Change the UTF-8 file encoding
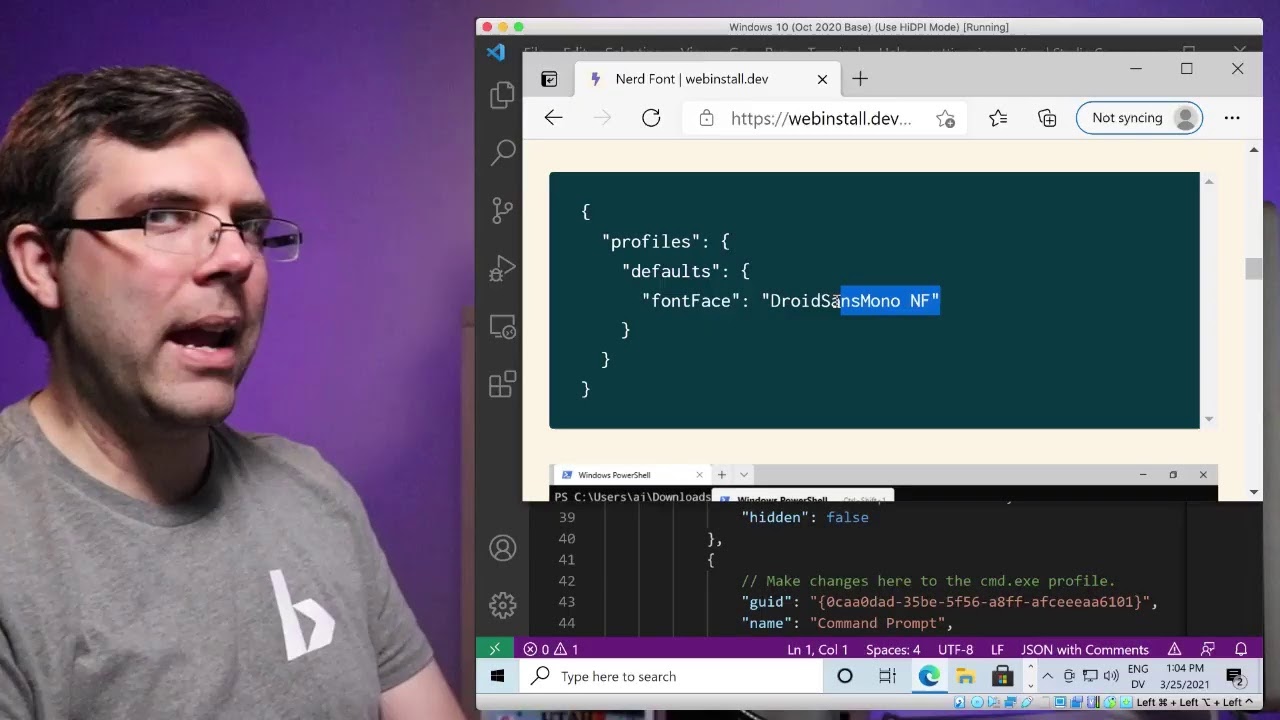This screenshot has width=1280, height=720. click(956, 649)
